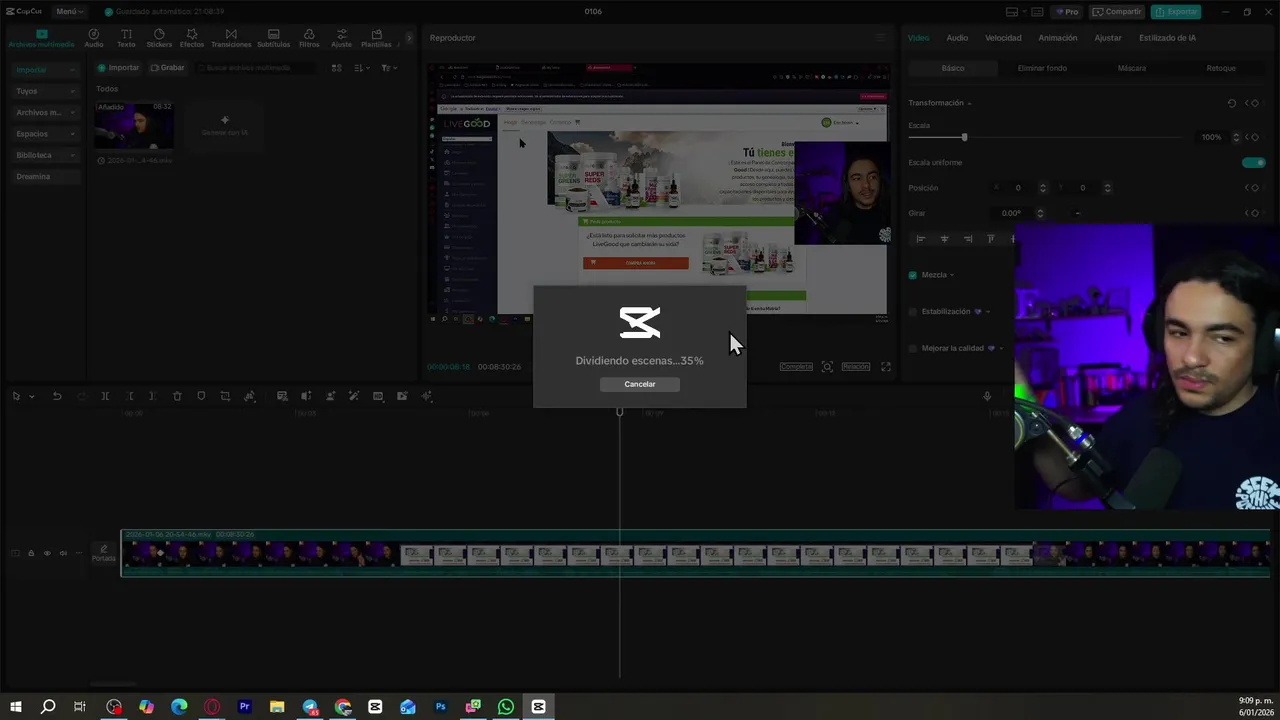Switch to Estilizado de IA tab
1280x720 pixels.
[1167, 38]
